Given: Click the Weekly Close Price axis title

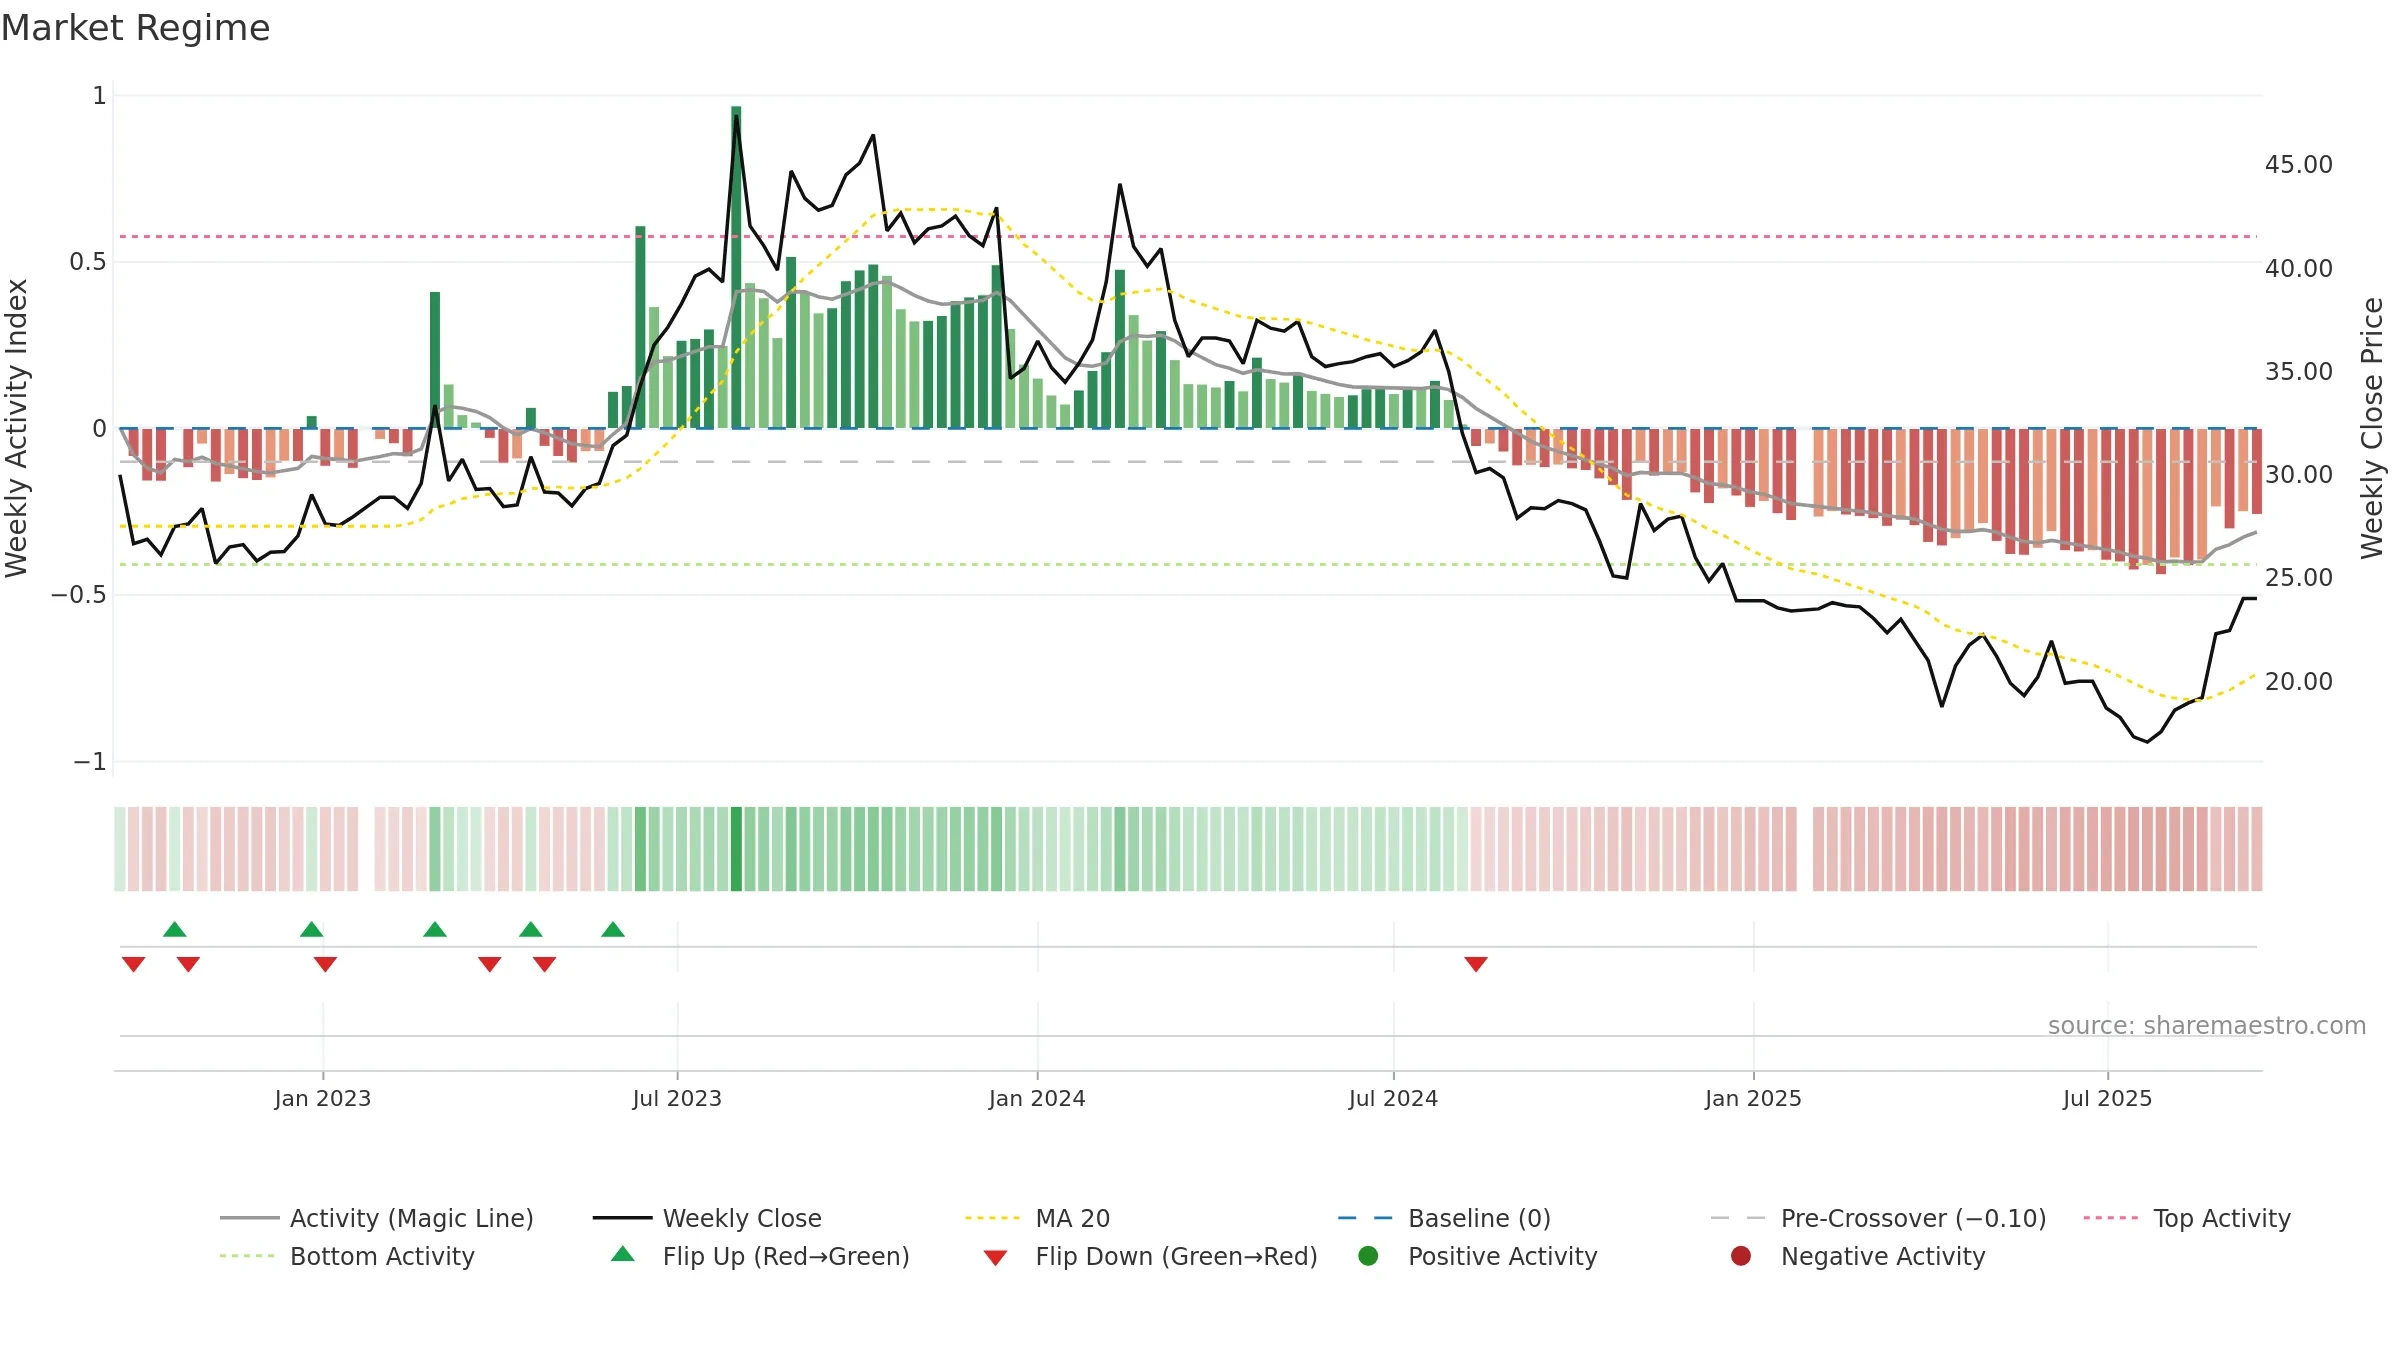Looking at the screenshot, I should pos(2372,428).
